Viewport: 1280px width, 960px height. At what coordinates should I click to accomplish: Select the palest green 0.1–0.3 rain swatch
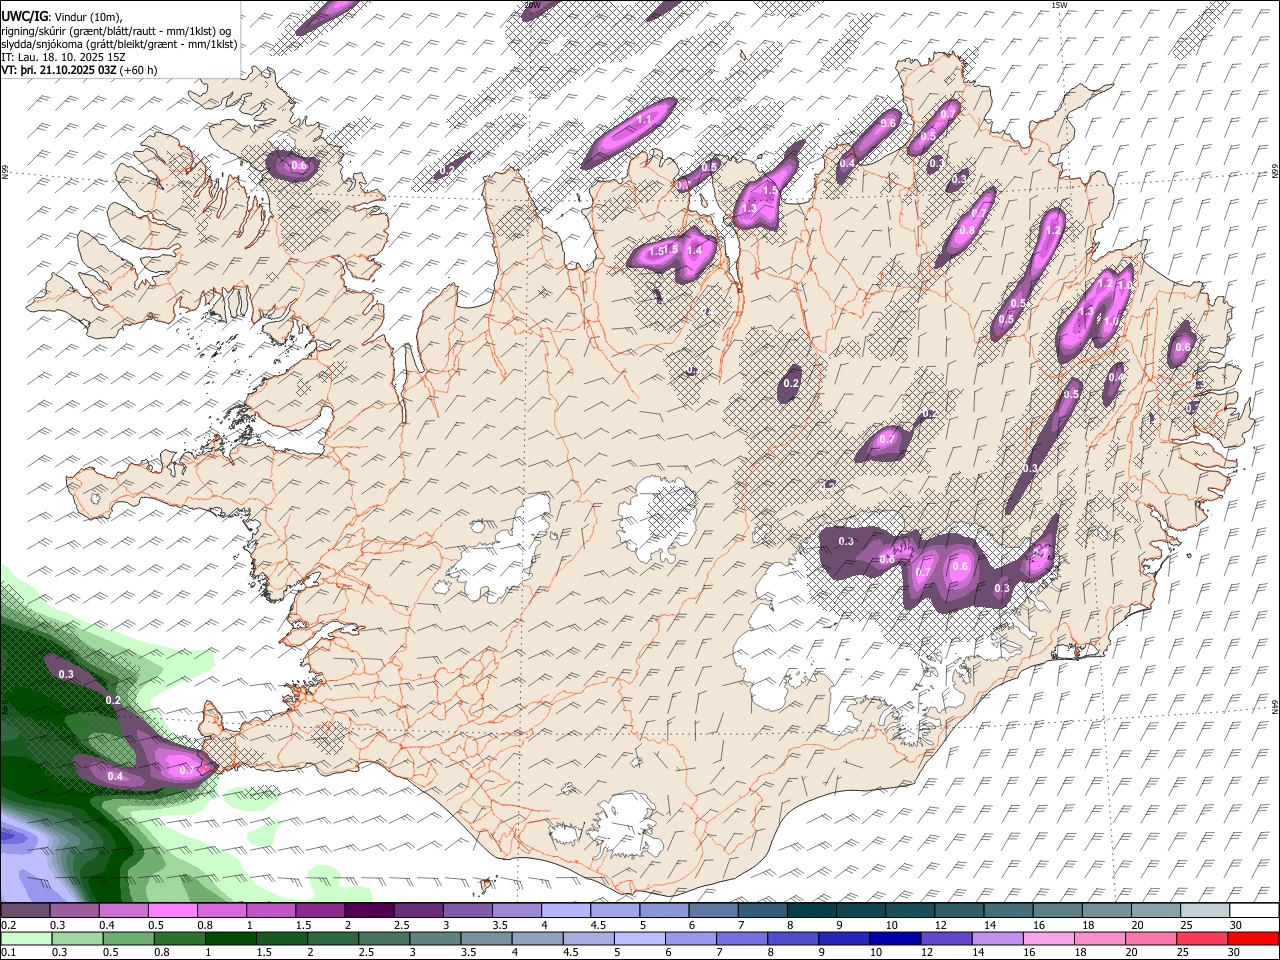[25, 938]
